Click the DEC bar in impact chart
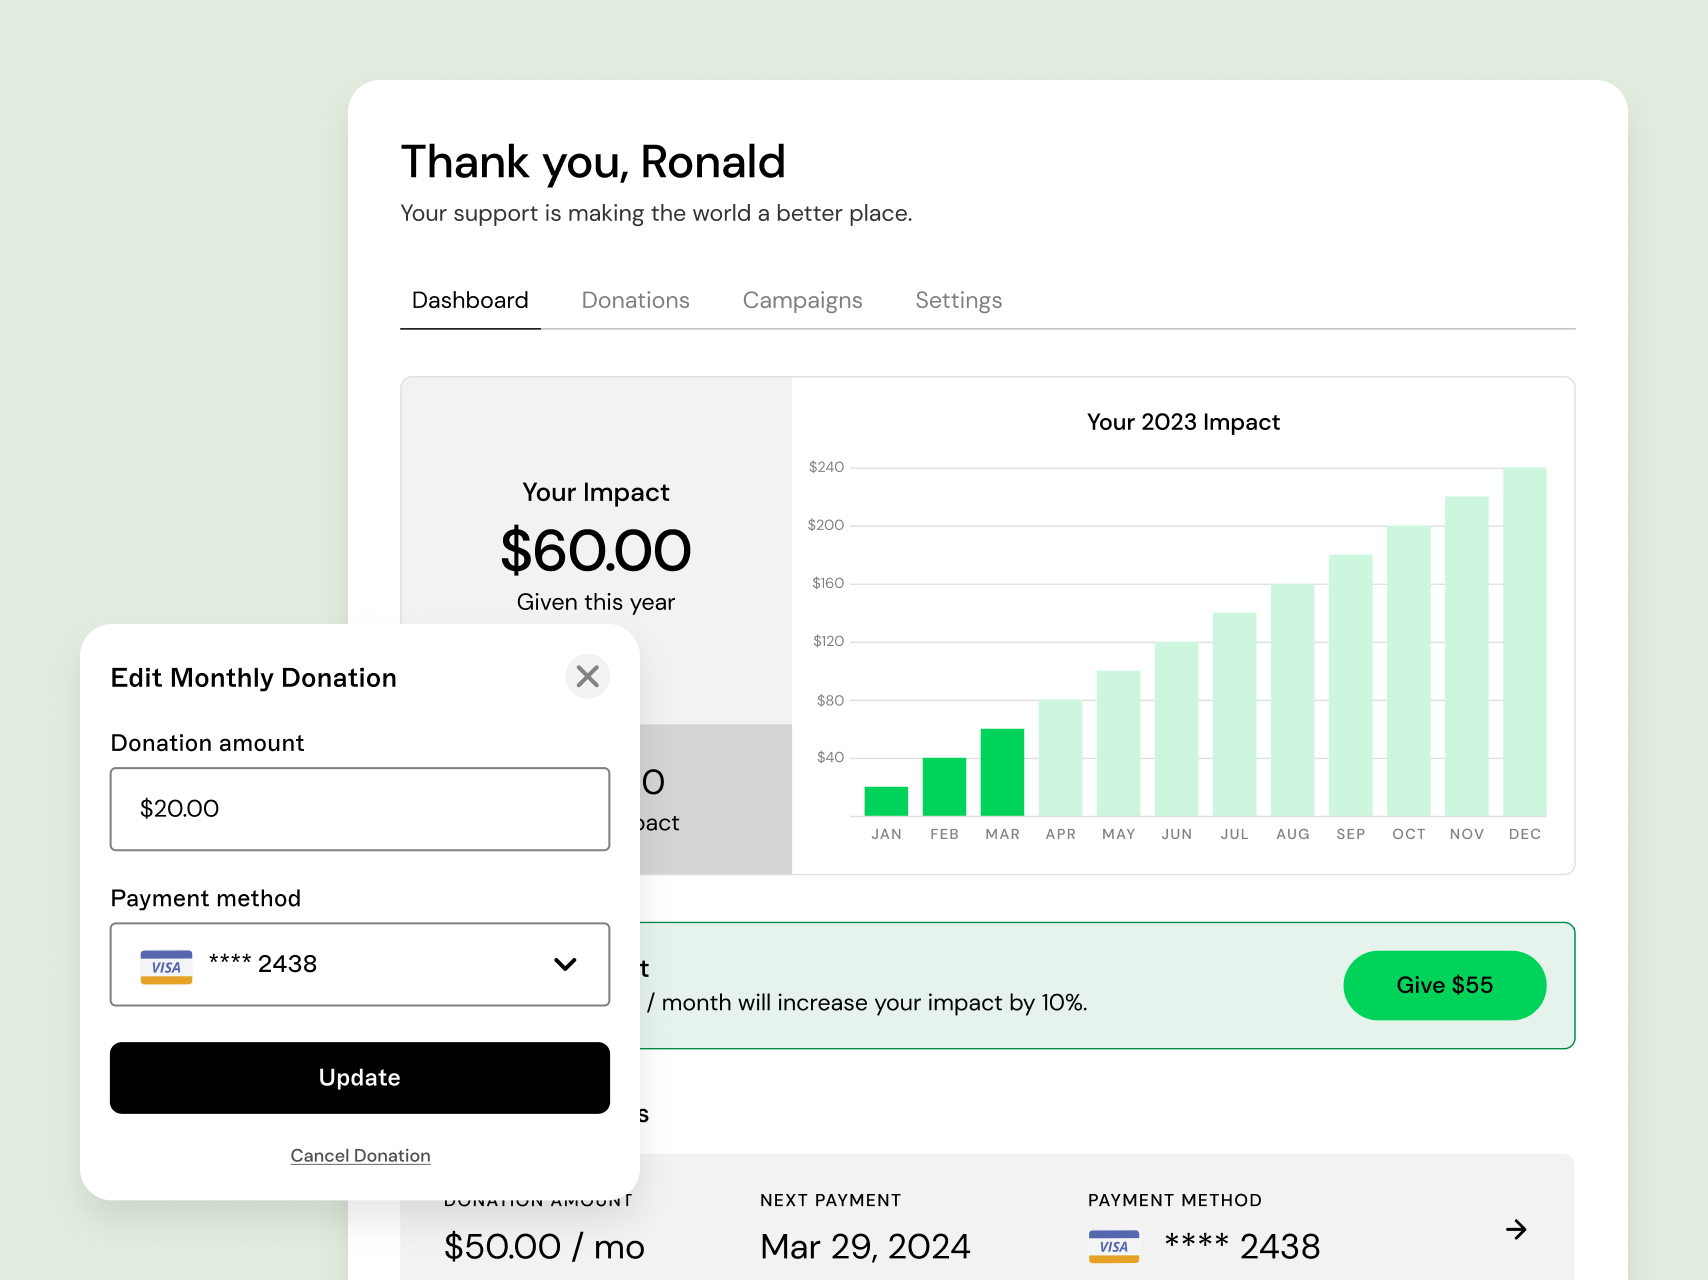The image size is (1708, 1280). 1524,642
